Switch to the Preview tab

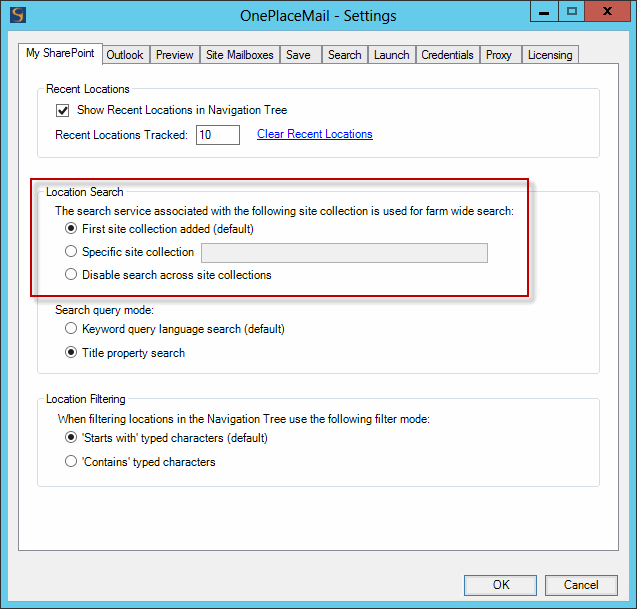coord(175,55)
